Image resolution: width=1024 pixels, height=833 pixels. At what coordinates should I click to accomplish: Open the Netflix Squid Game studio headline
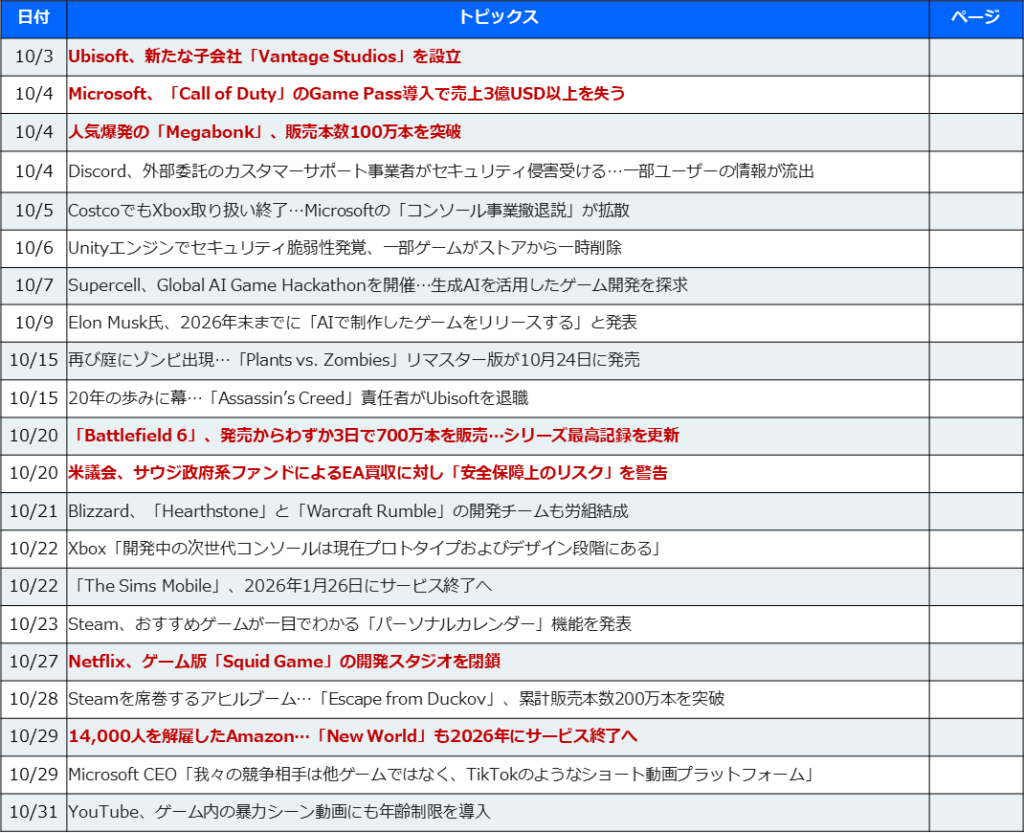point(284,661)
